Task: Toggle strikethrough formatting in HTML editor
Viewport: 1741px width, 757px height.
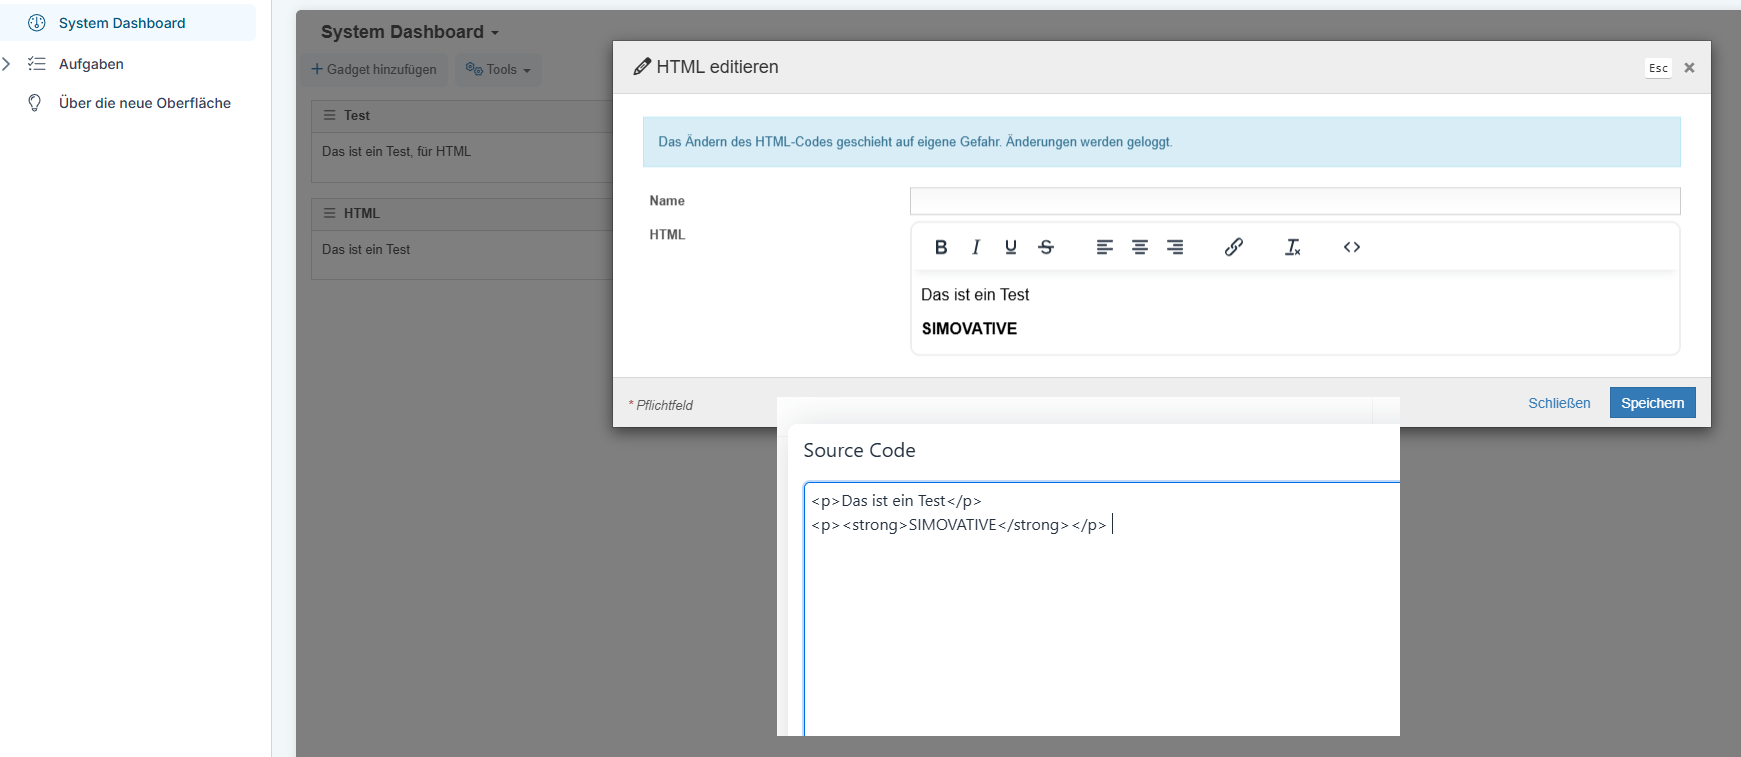Action: tap(1046, 247)
